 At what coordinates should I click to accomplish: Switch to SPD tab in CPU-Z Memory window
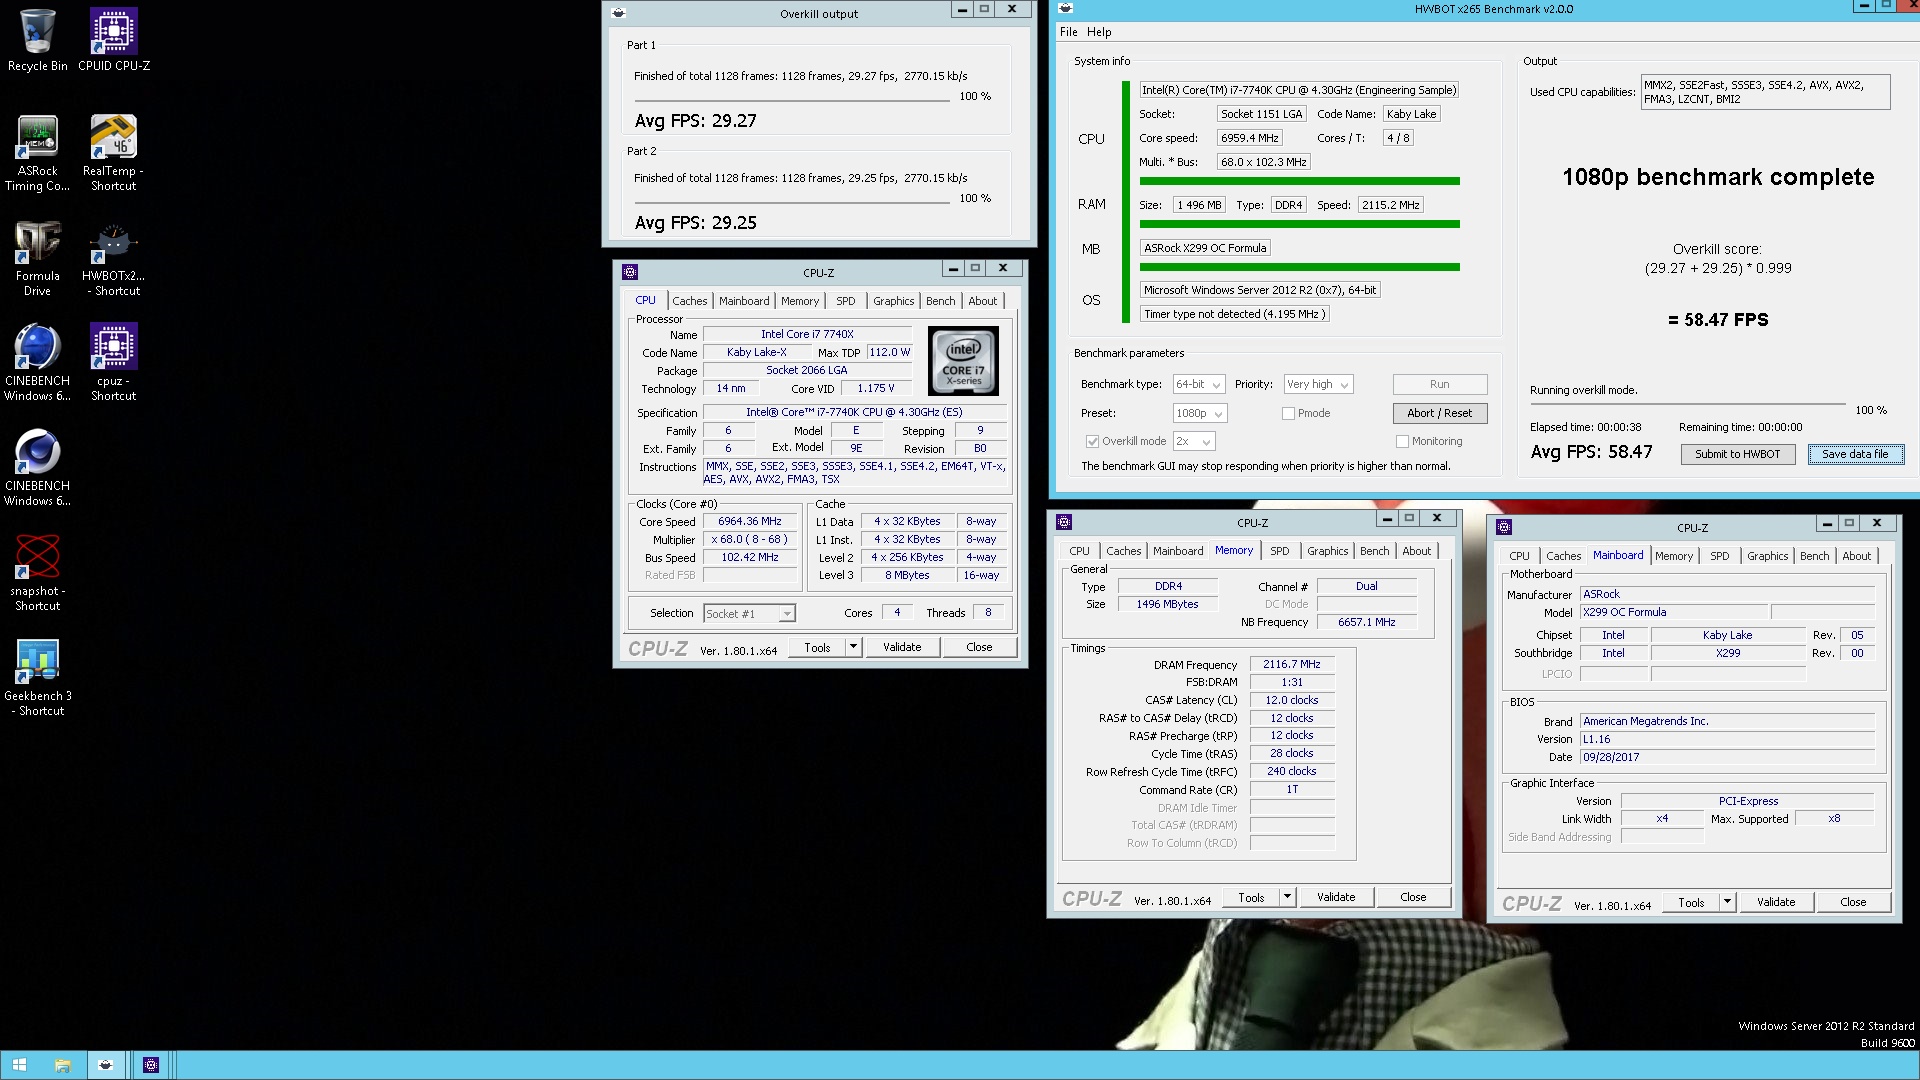coord(1279,551)
